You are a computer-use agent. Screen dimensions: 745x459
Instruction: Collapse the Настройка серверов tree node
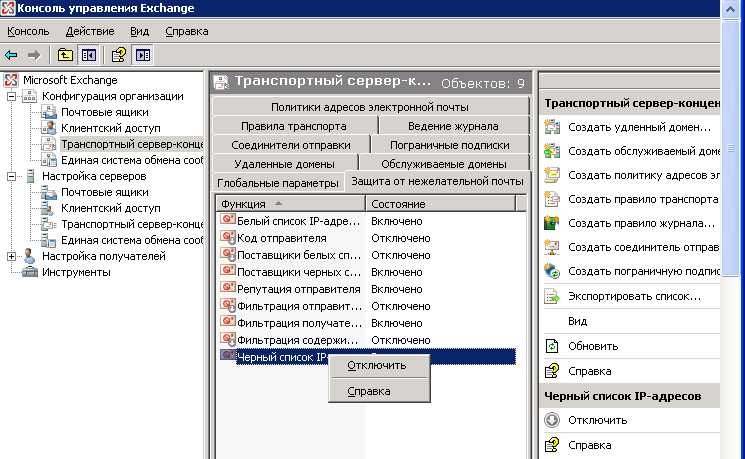pos(11,176)
